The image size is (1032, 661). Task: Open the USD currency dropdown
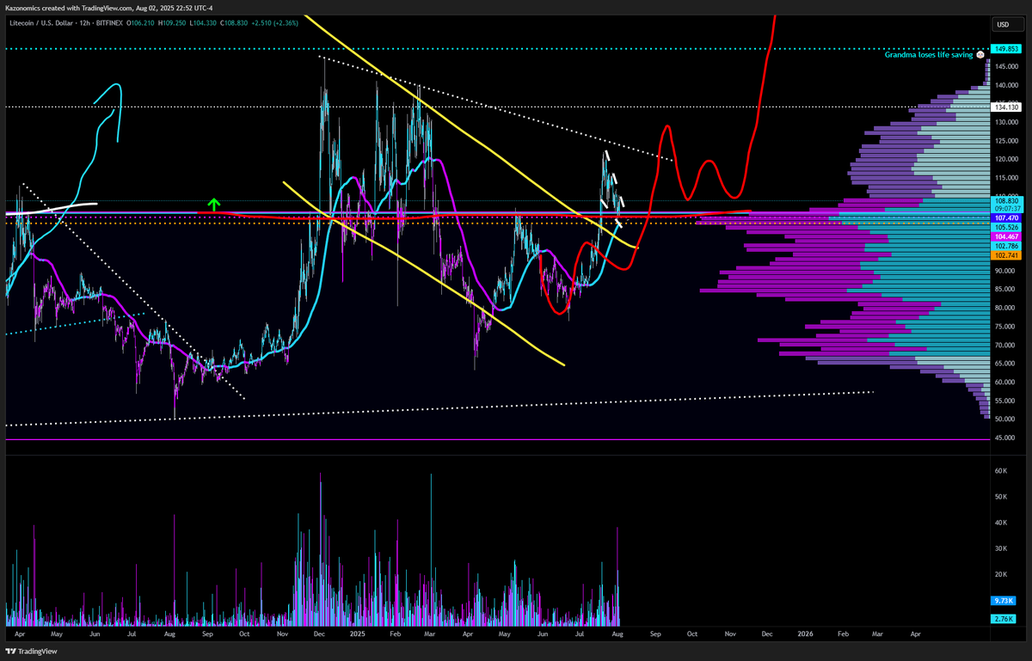(1002, 24)
